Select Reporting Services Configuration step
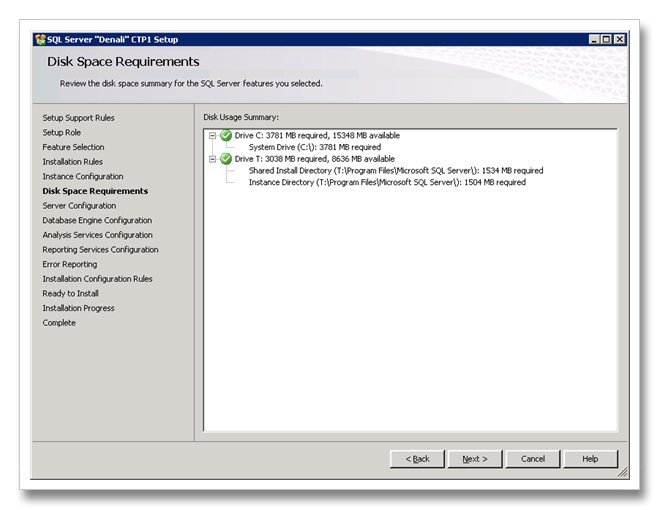Viewport: 660px width, 510px height. 100,250
